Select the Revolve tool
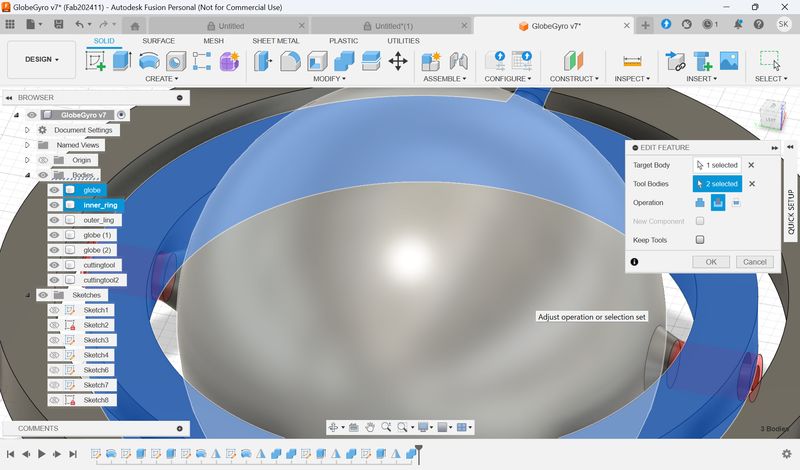Screen dimensions: 800x470 (x=148, y=61)
